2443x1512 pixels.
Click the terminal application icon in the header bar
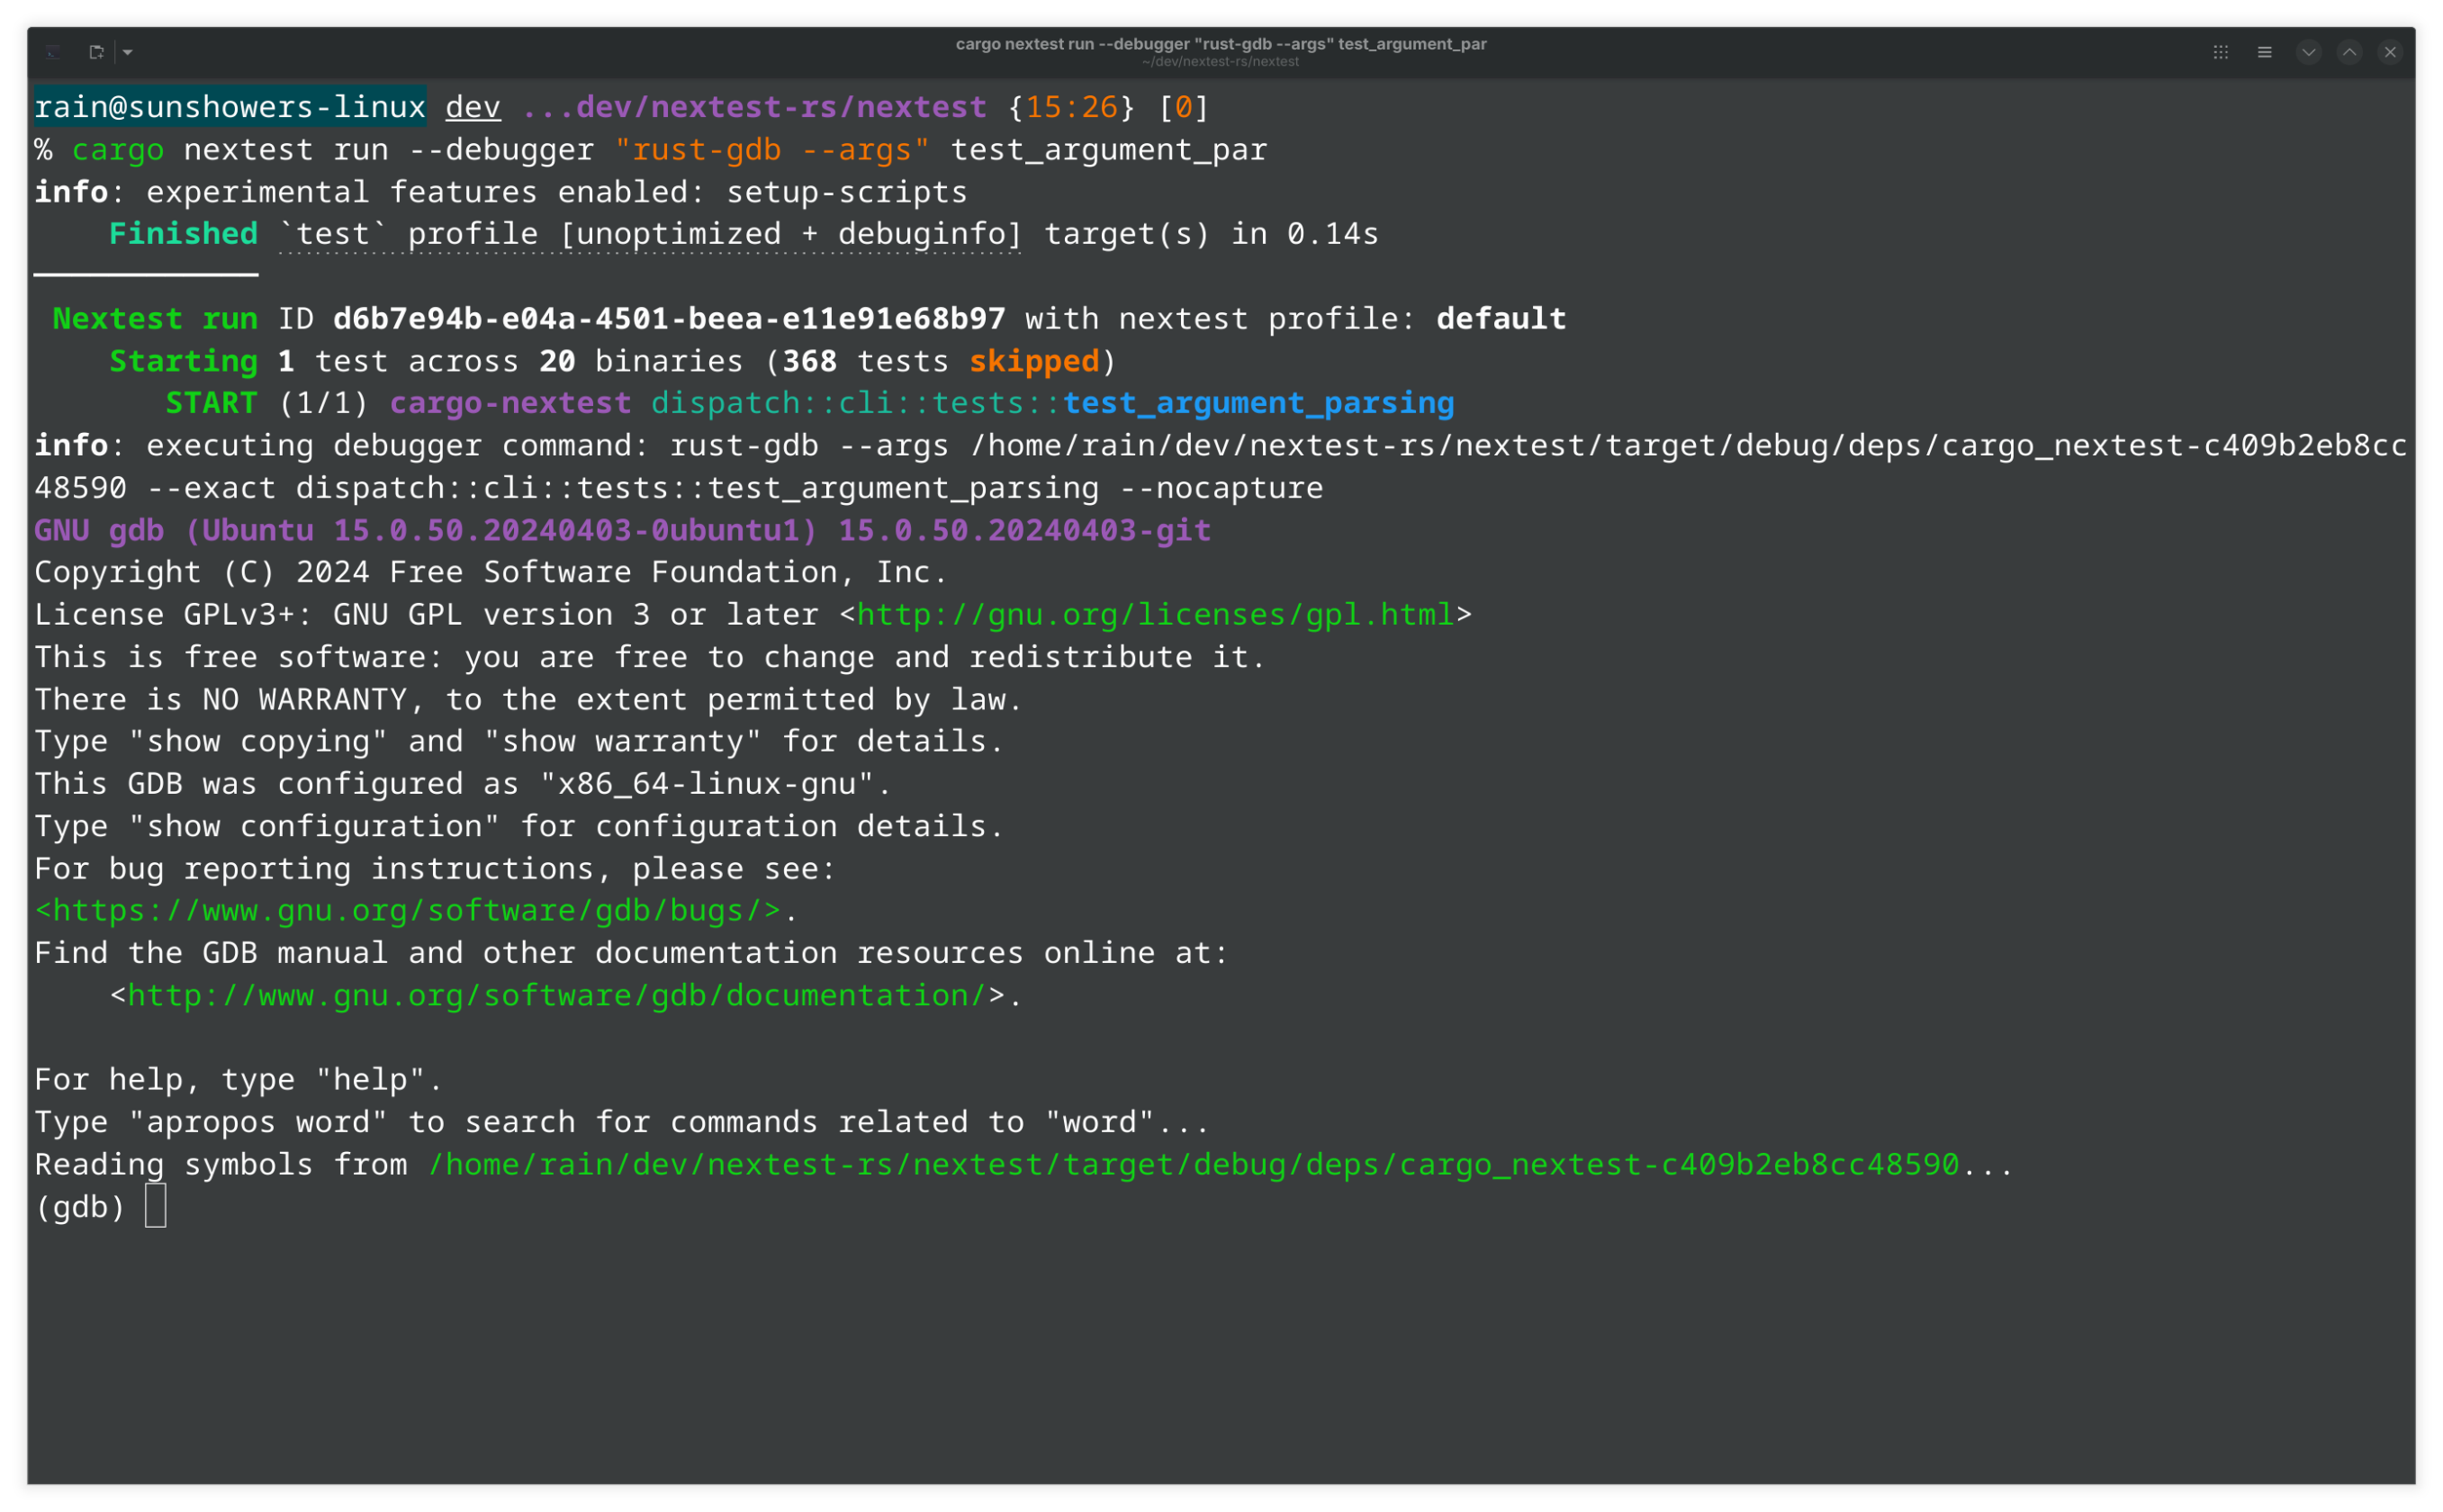click(52, 52)
